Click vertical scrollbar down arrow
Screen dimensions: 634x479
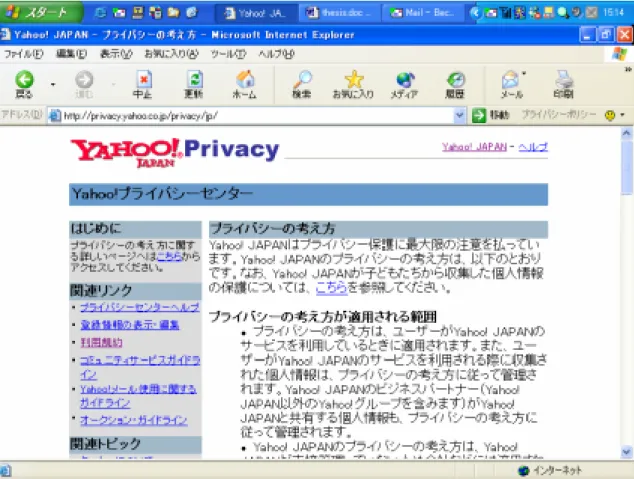(627, 452)
